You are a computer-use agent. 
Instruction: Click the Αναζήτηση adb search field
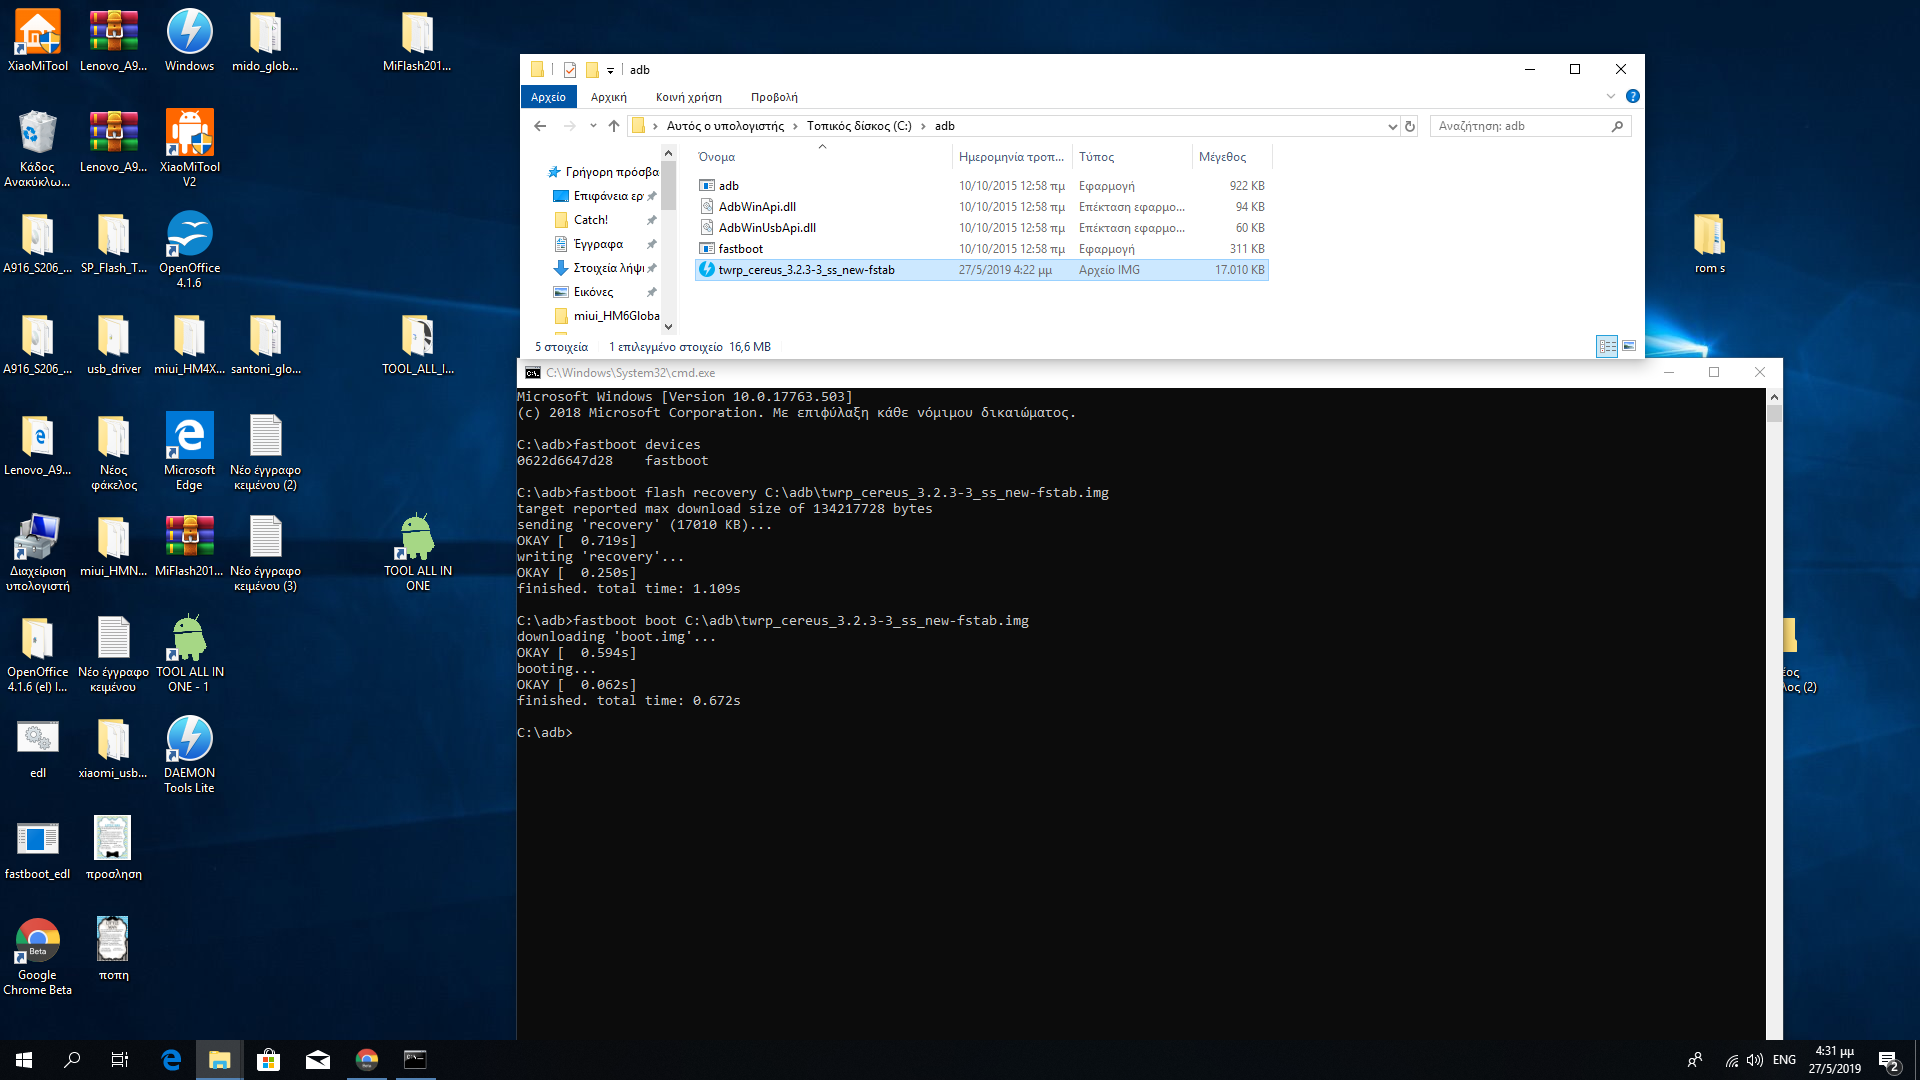tap(1520, 126)
